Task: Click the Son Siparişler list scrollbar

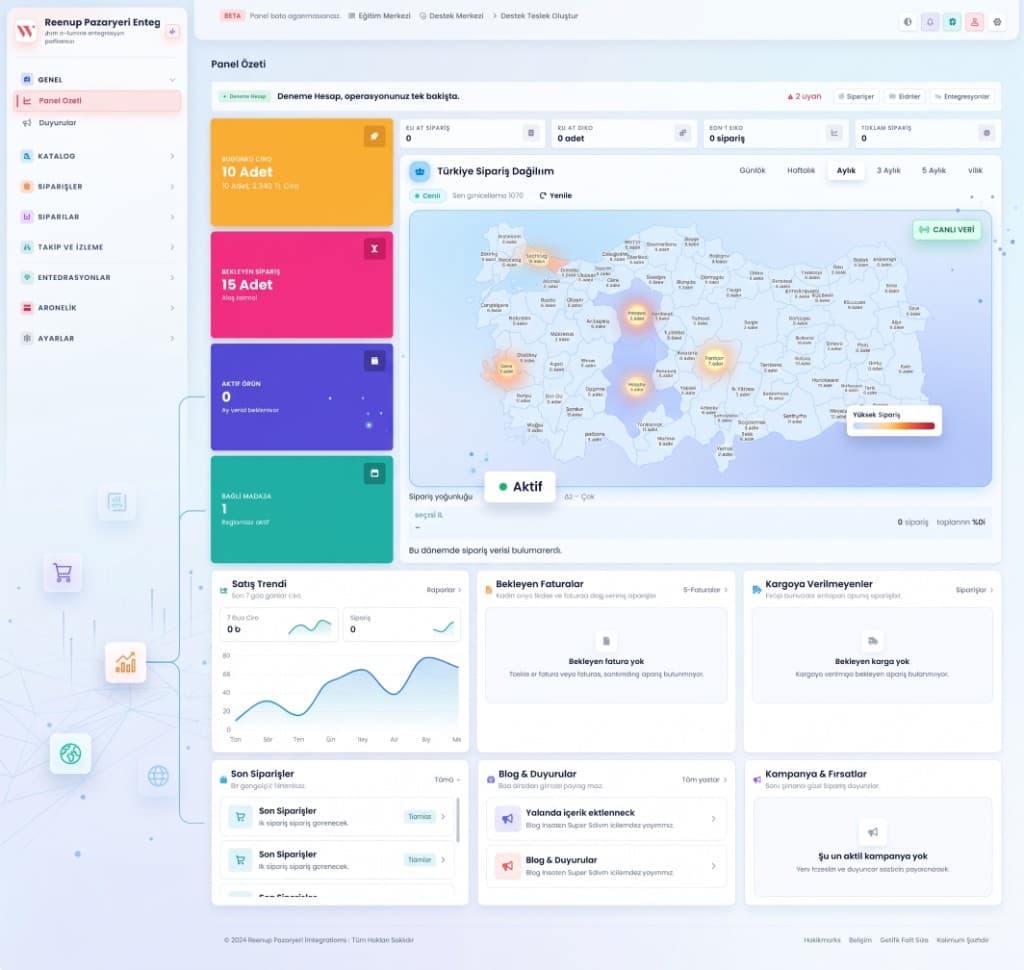Action: (x=457, y=820)
